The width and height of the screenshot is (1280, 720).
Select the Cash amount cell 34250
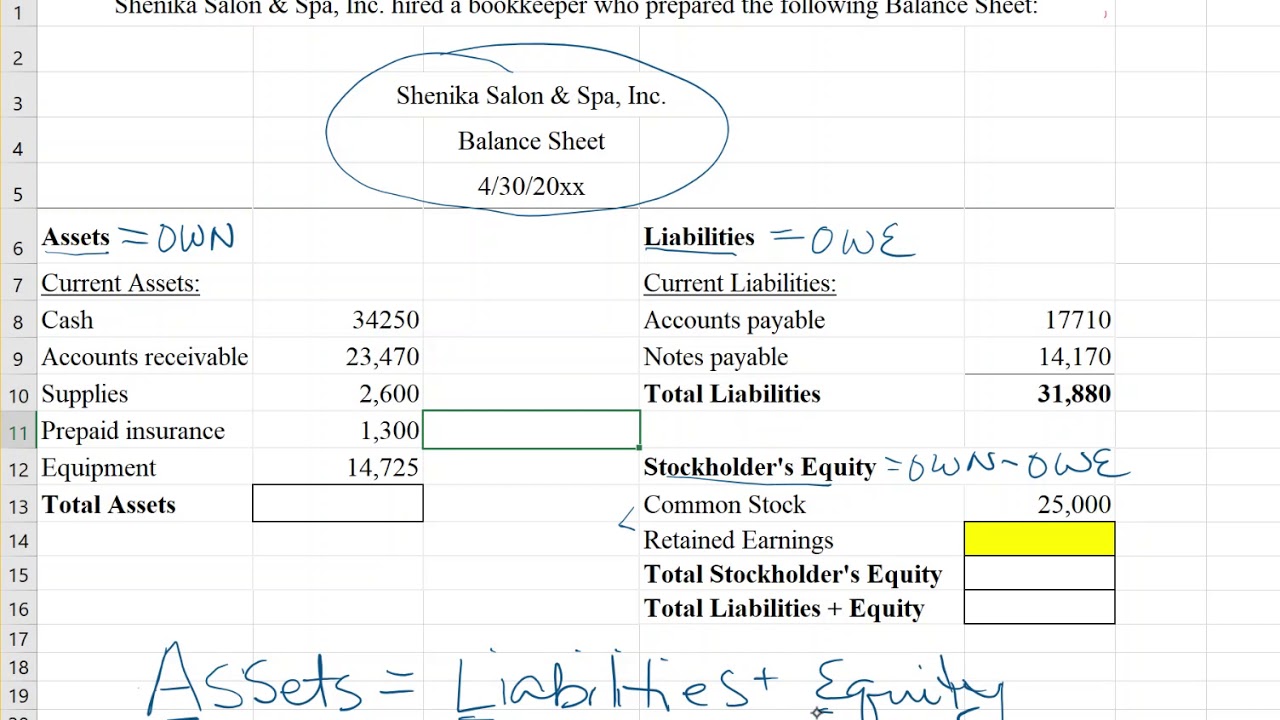pyautogui.click(x=338, y=320)
